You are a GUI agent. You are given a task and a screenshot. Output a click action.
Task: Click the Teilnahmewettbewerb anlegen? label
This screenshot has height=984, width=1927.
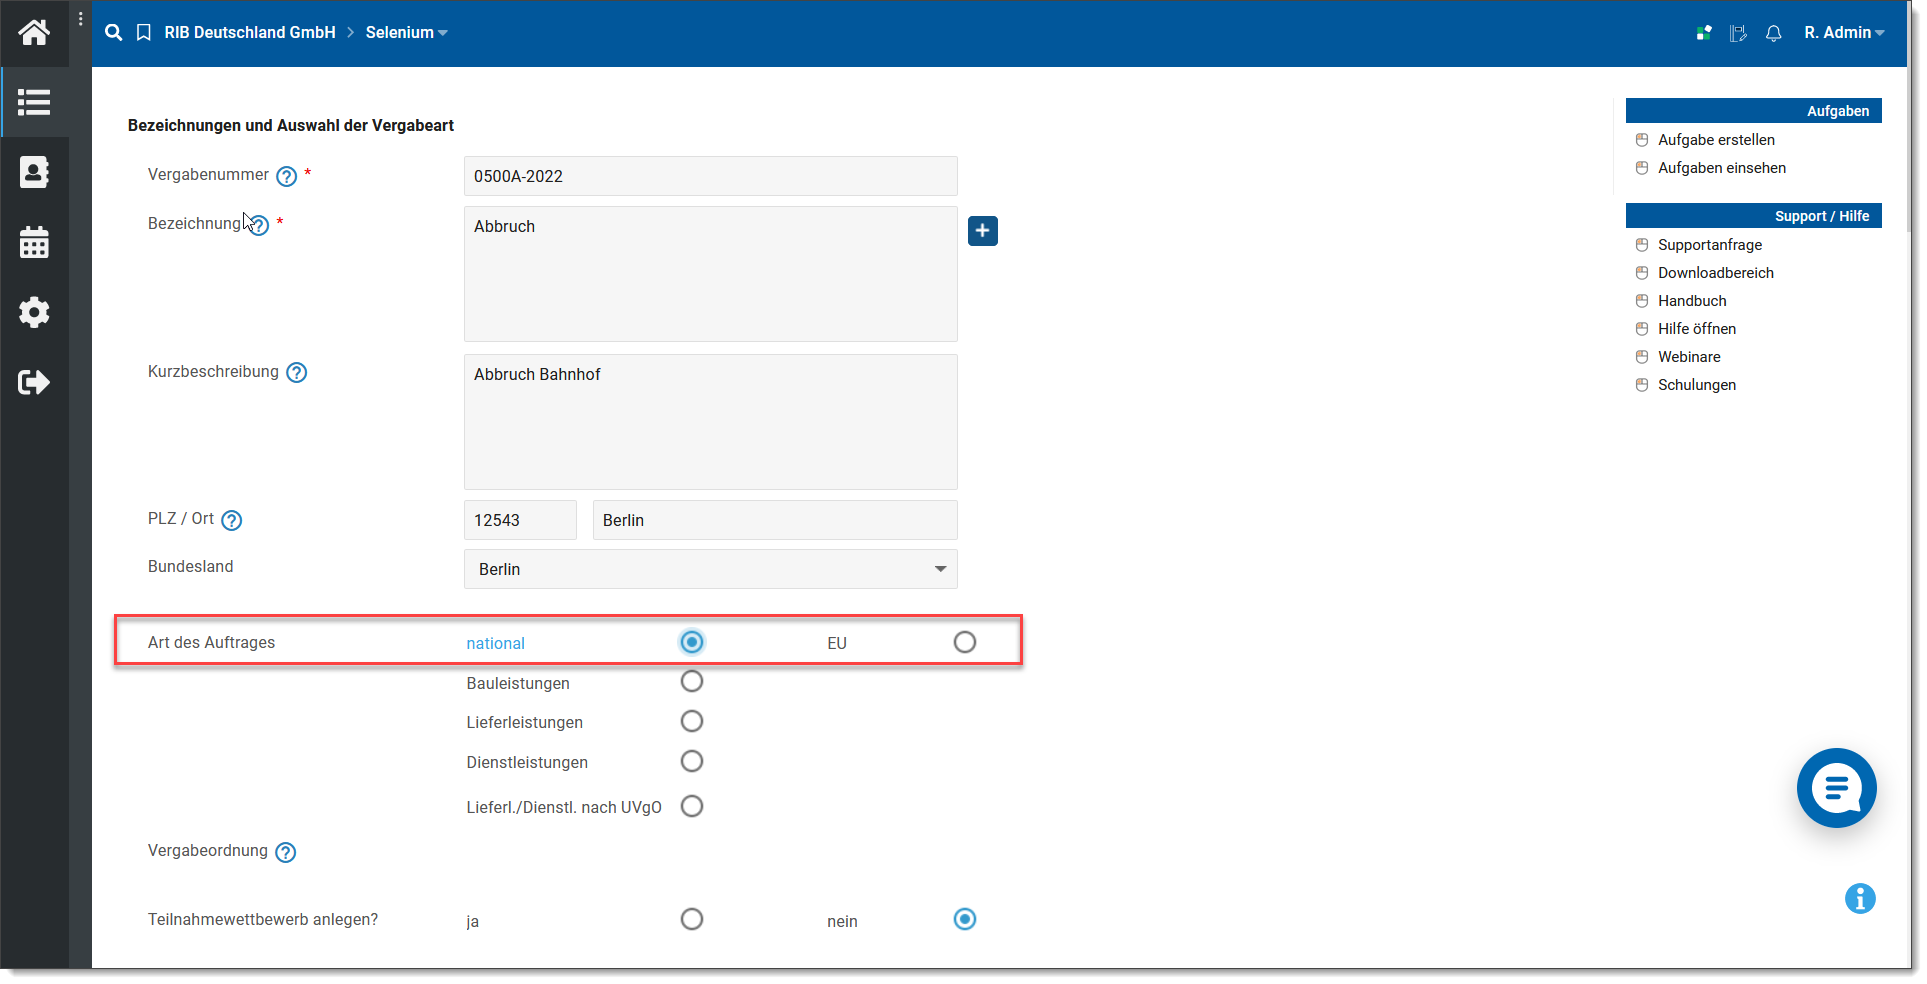tap(263, 920)
